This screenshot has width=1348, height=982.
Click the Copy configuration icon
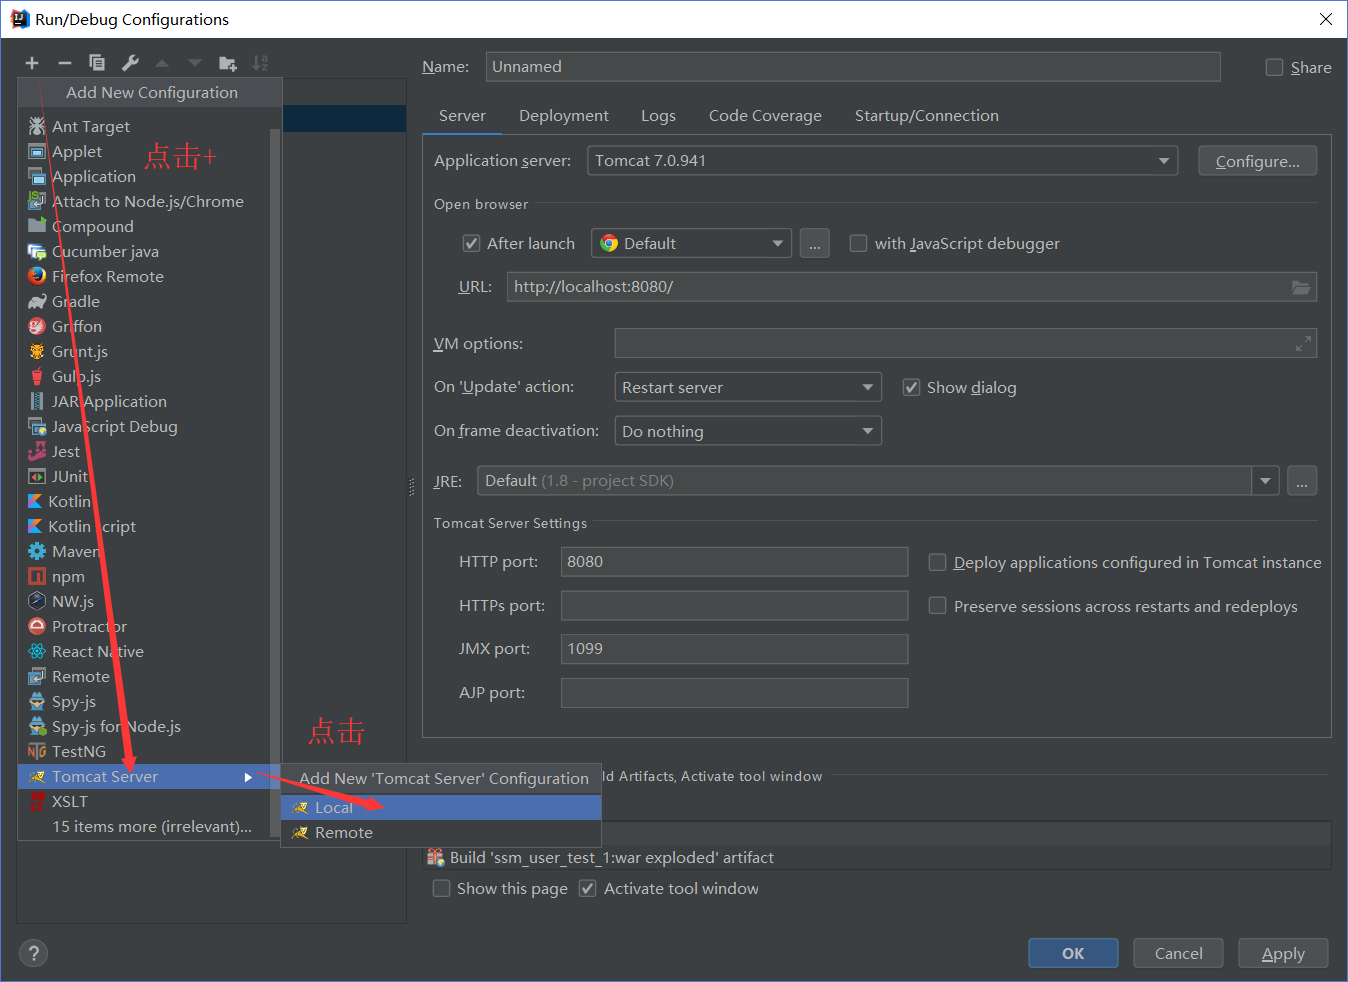(97, 63)
